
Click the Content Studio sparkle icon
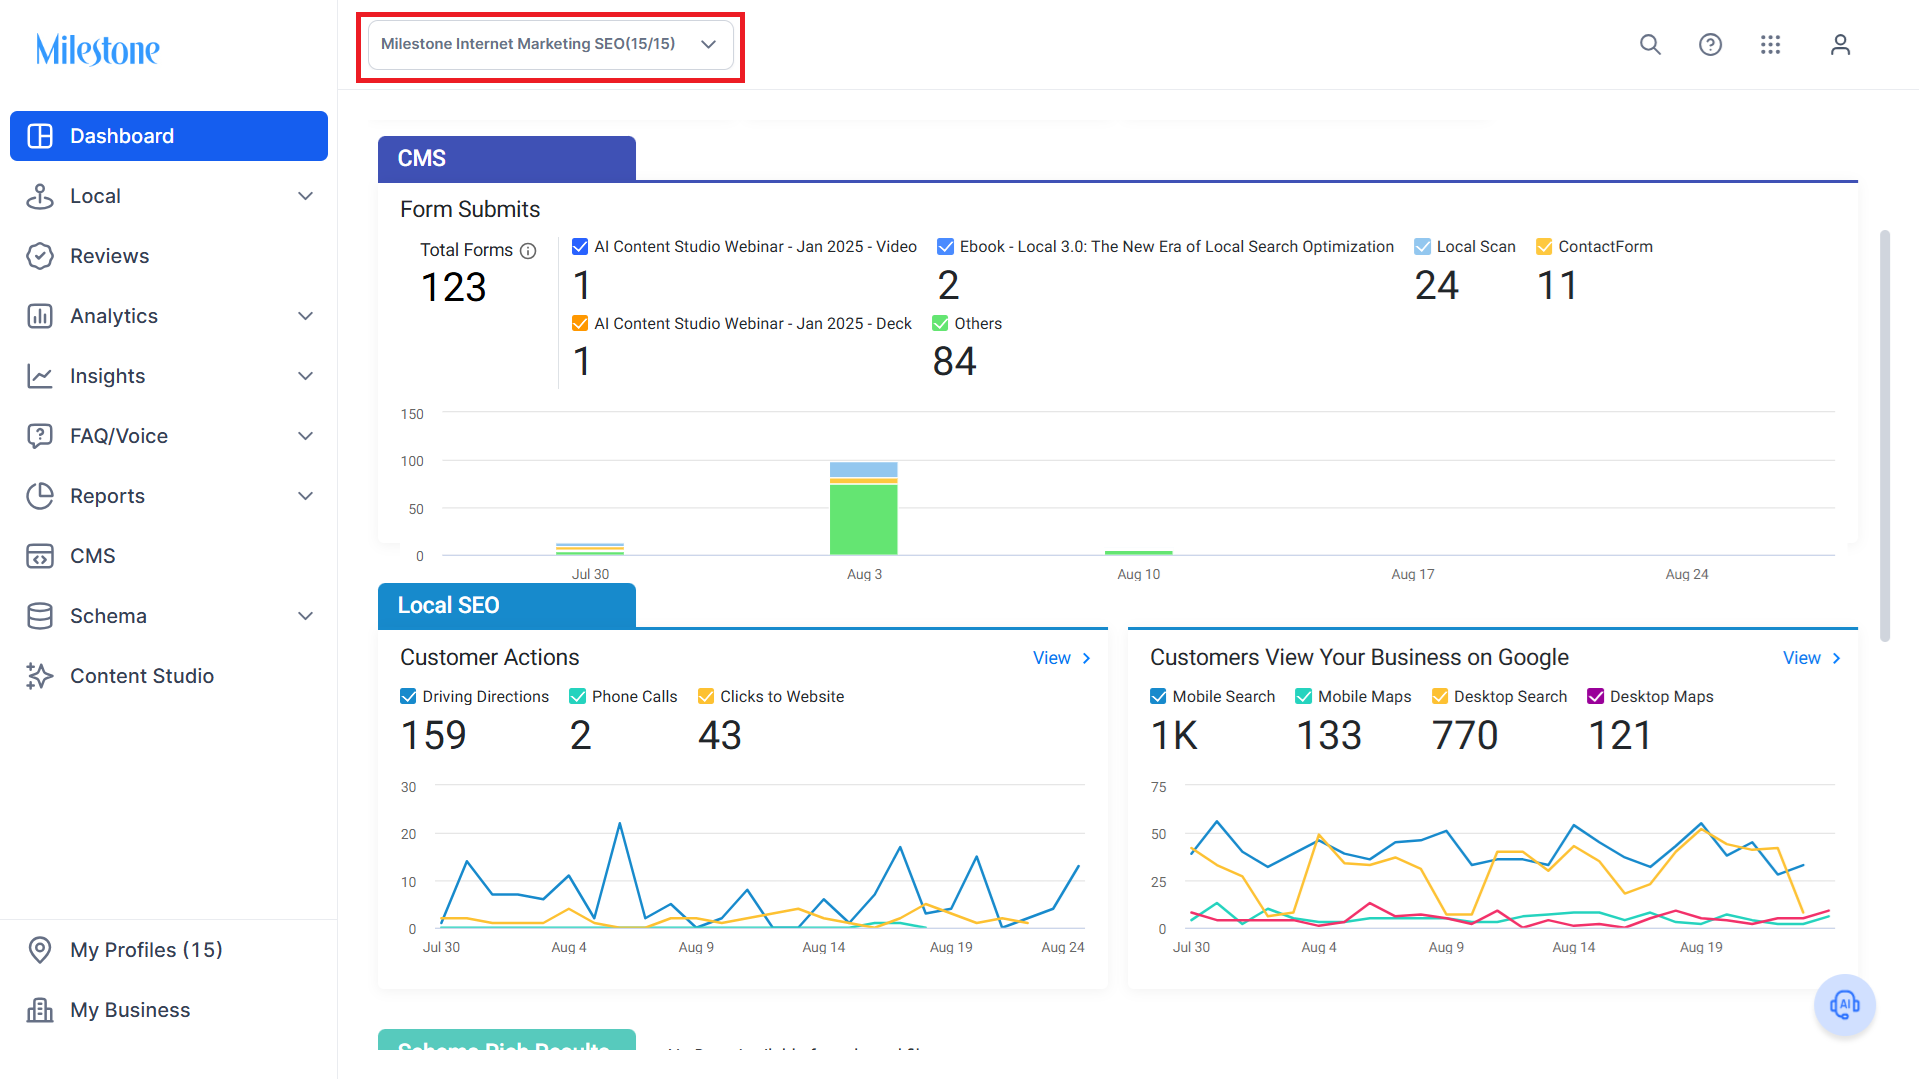(40, 676)
